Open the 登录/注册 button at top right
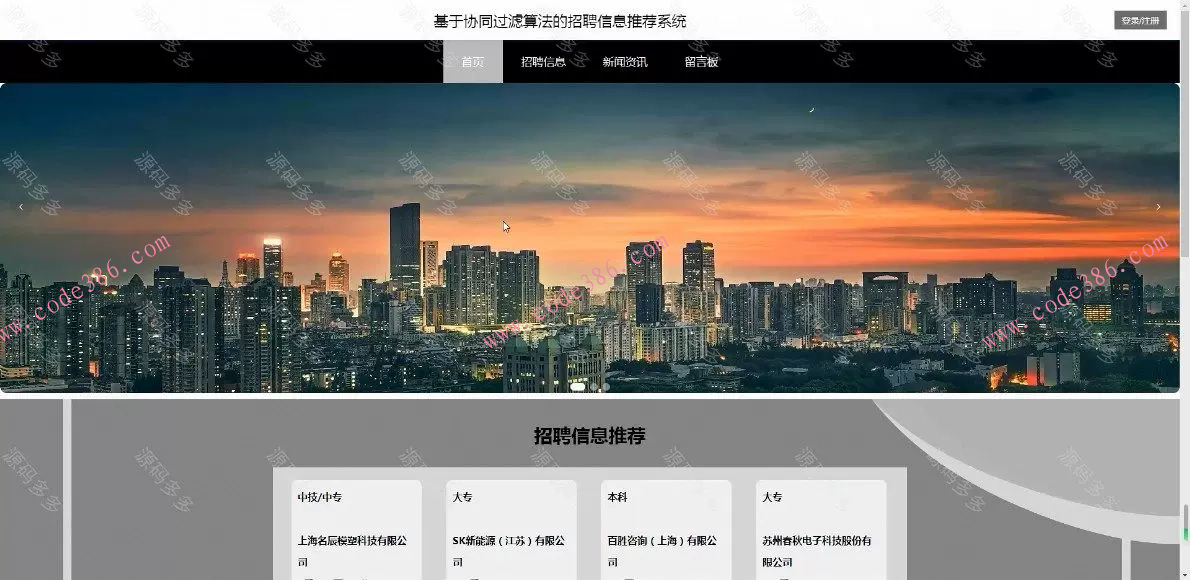This screenshot has width=1190, height=580. (x=1143, y=18)
